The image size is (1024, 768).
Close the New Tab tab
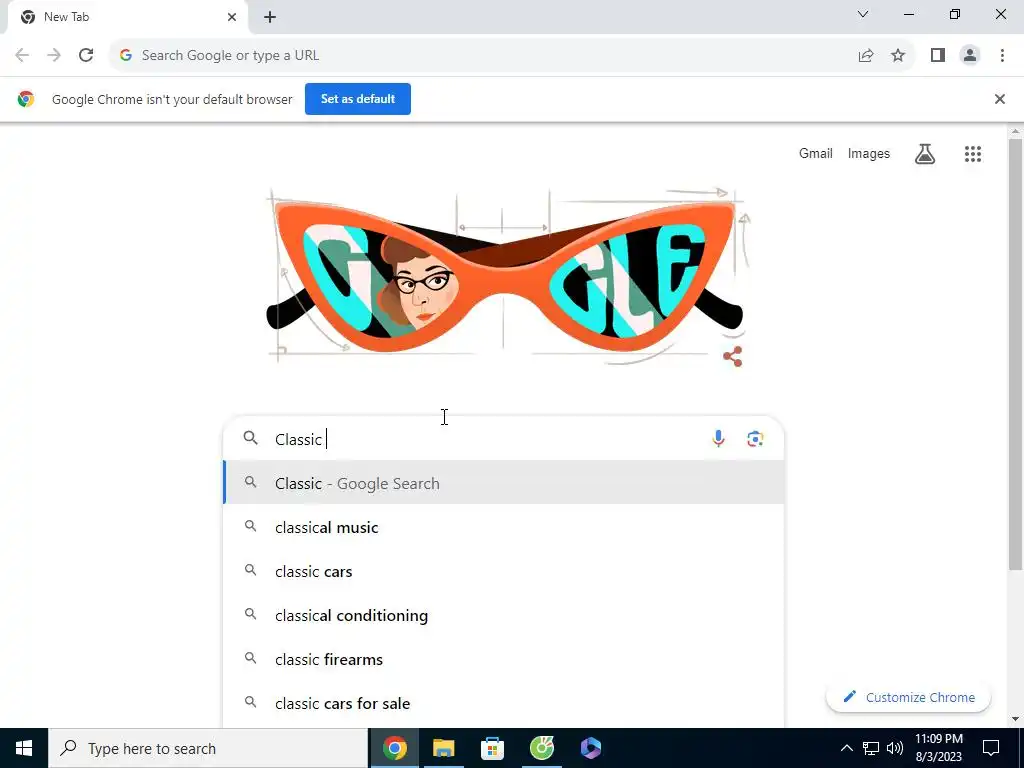232,17
